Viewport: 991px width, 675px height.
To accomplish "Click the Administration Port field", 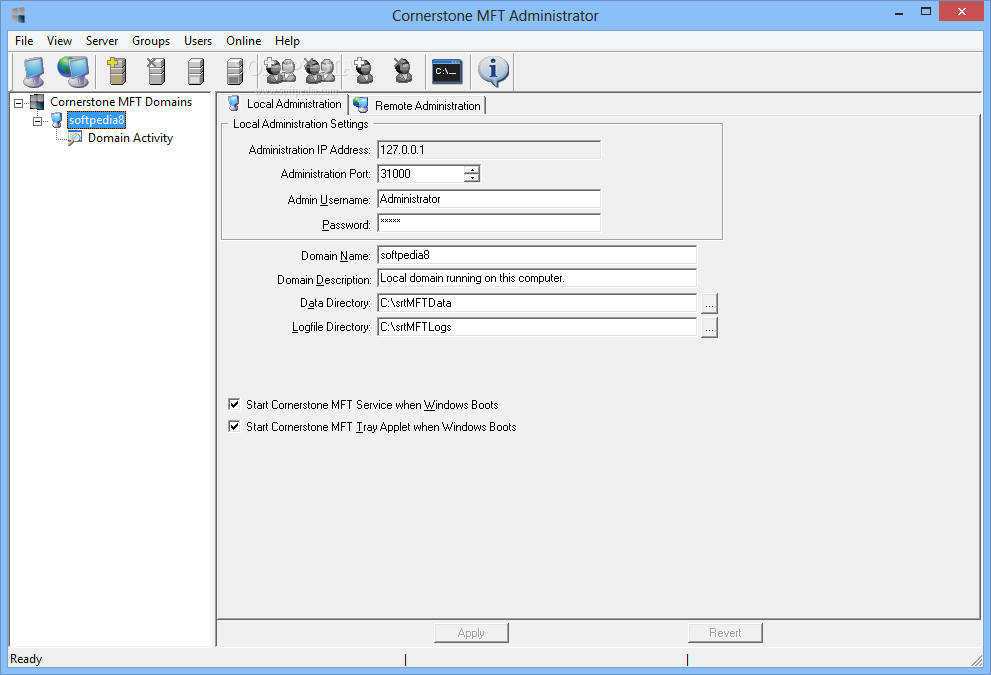I will [421, 174].
